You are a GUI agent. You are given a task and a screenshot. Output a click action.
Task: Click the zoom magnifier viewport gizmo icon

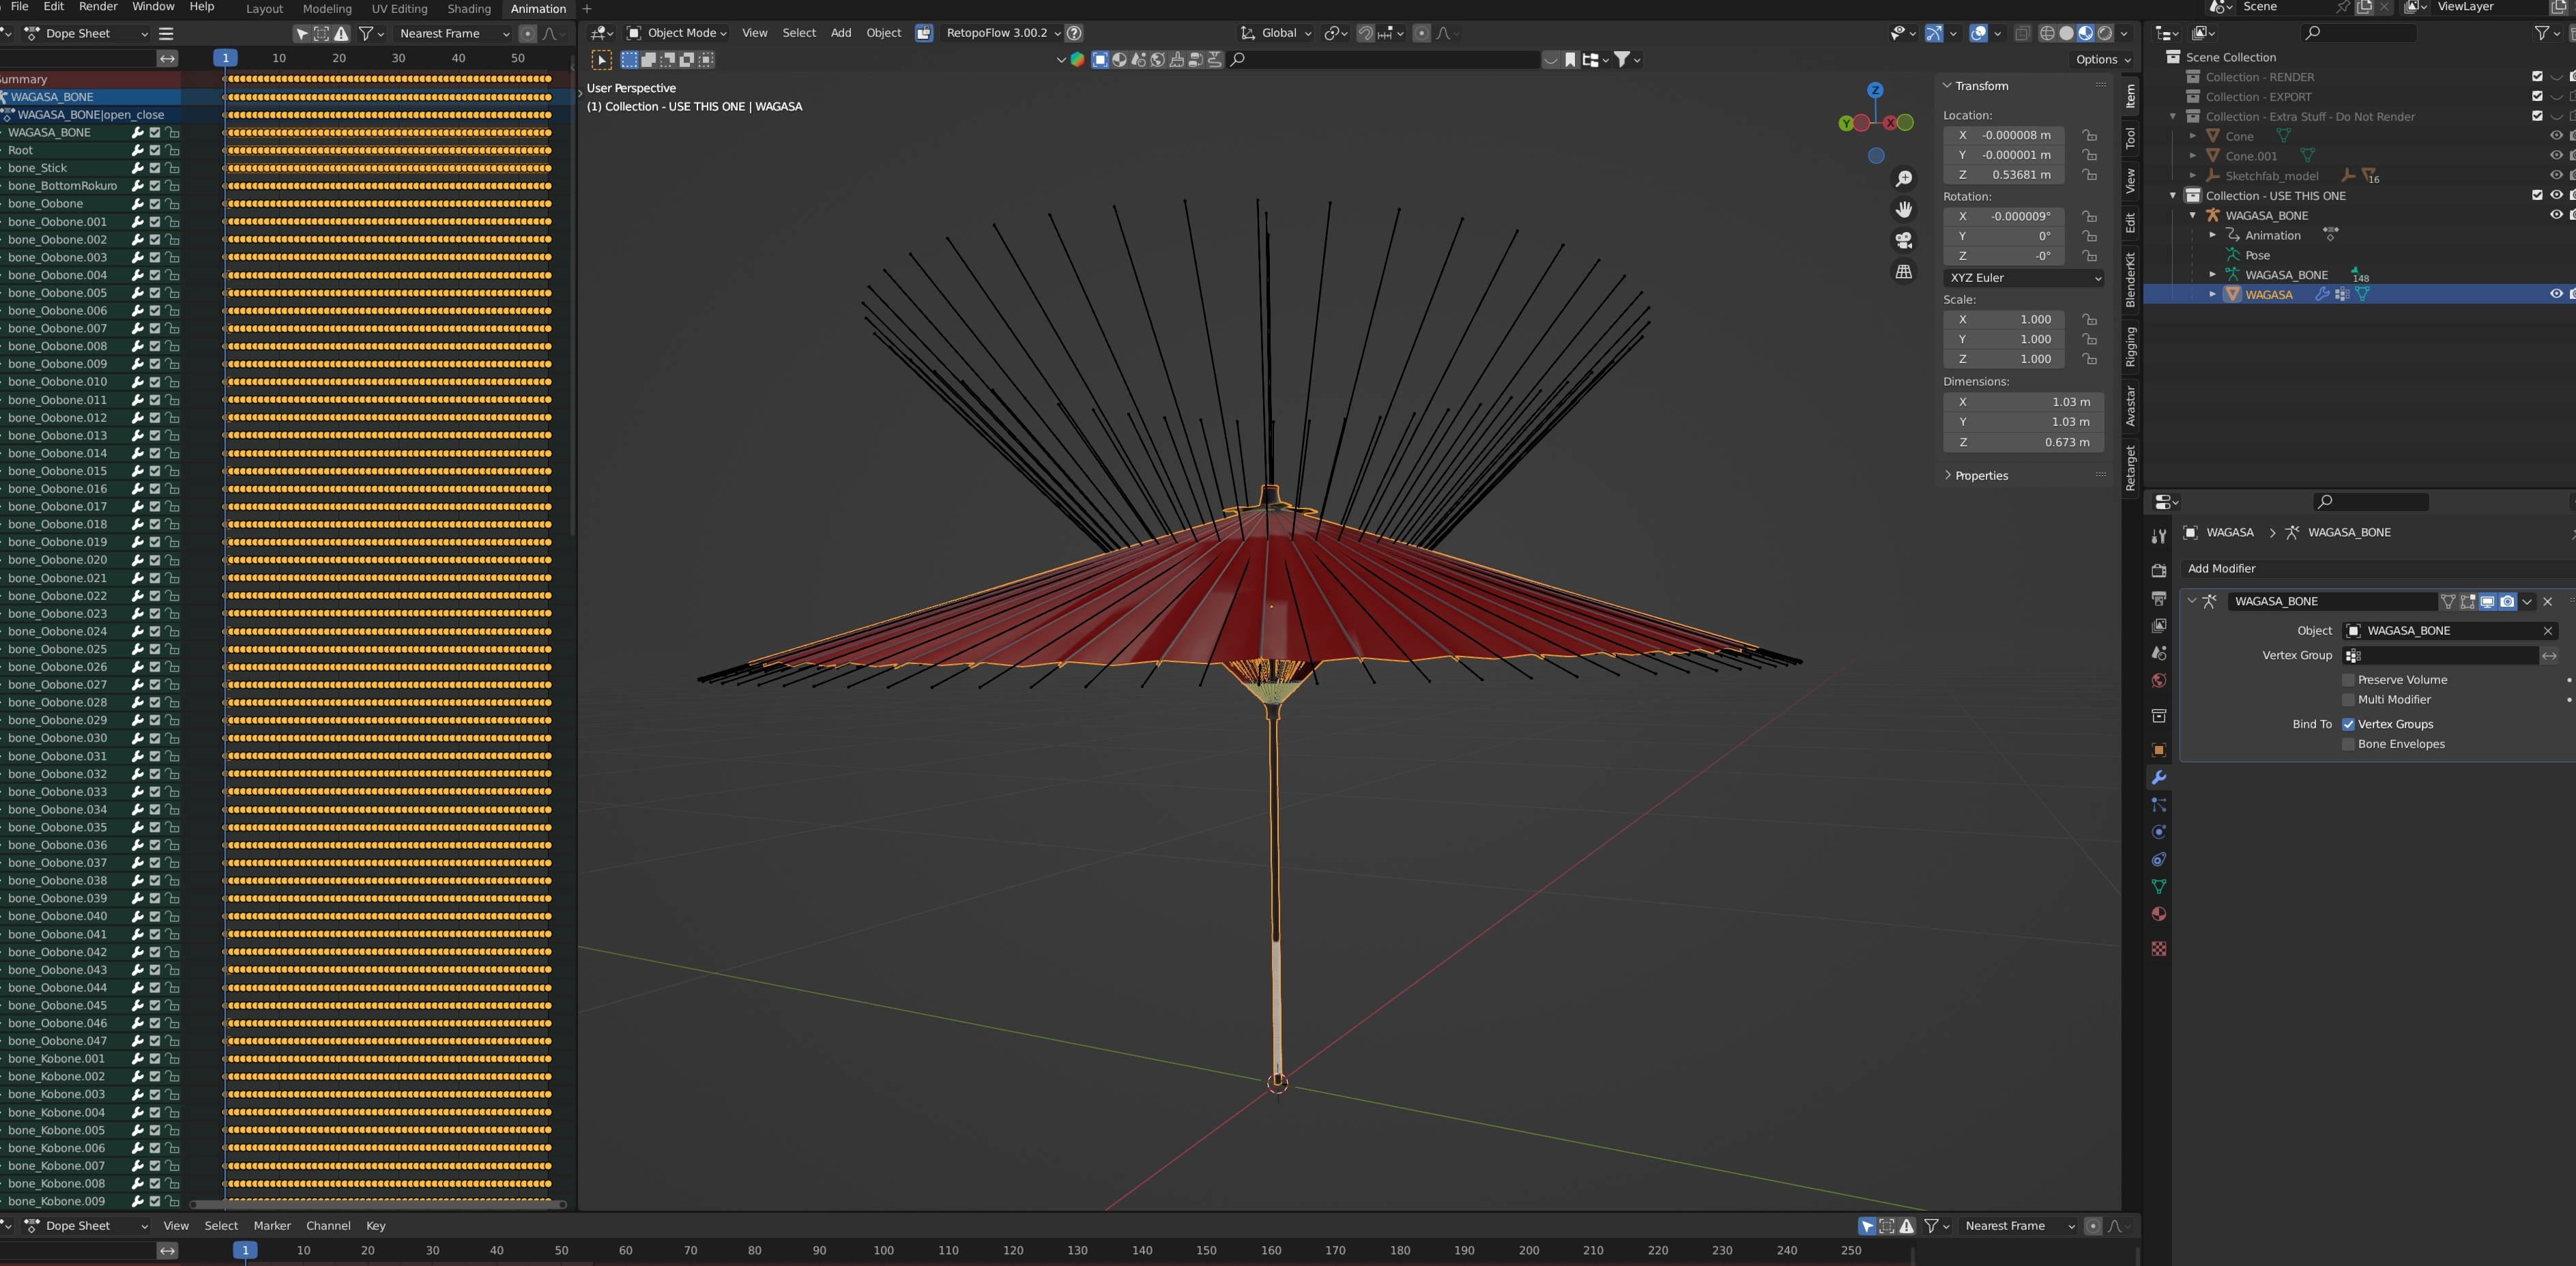[1904, 179]
